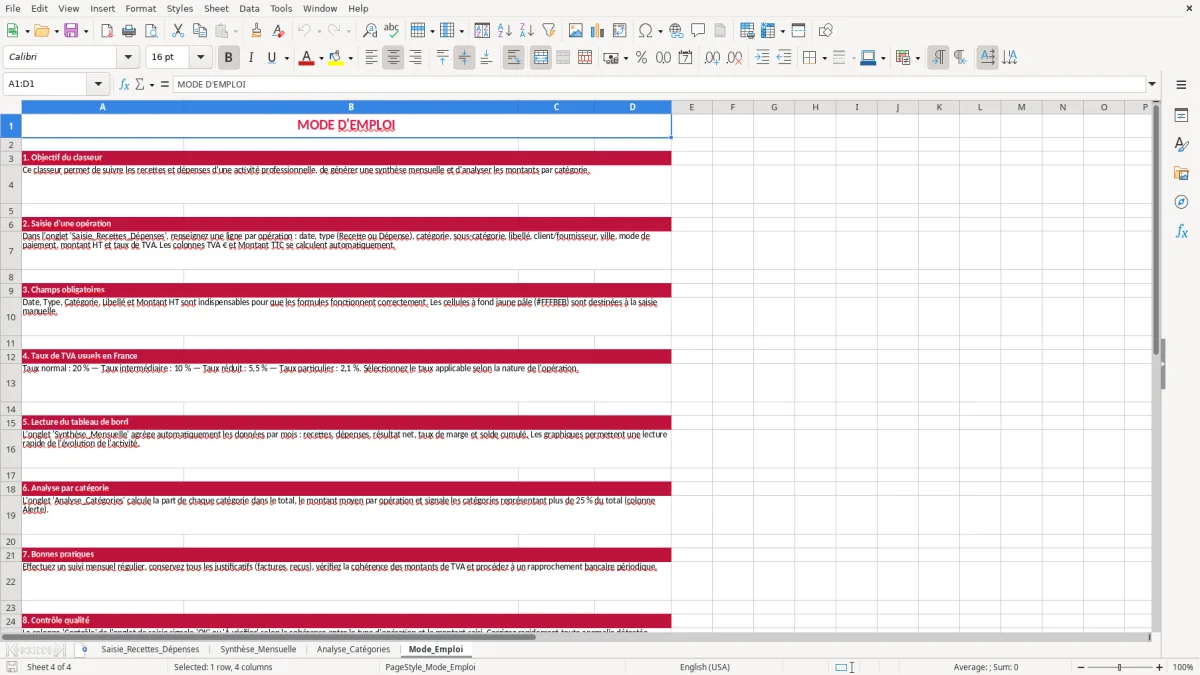
Task: Click the column B header
Action: 351,107
